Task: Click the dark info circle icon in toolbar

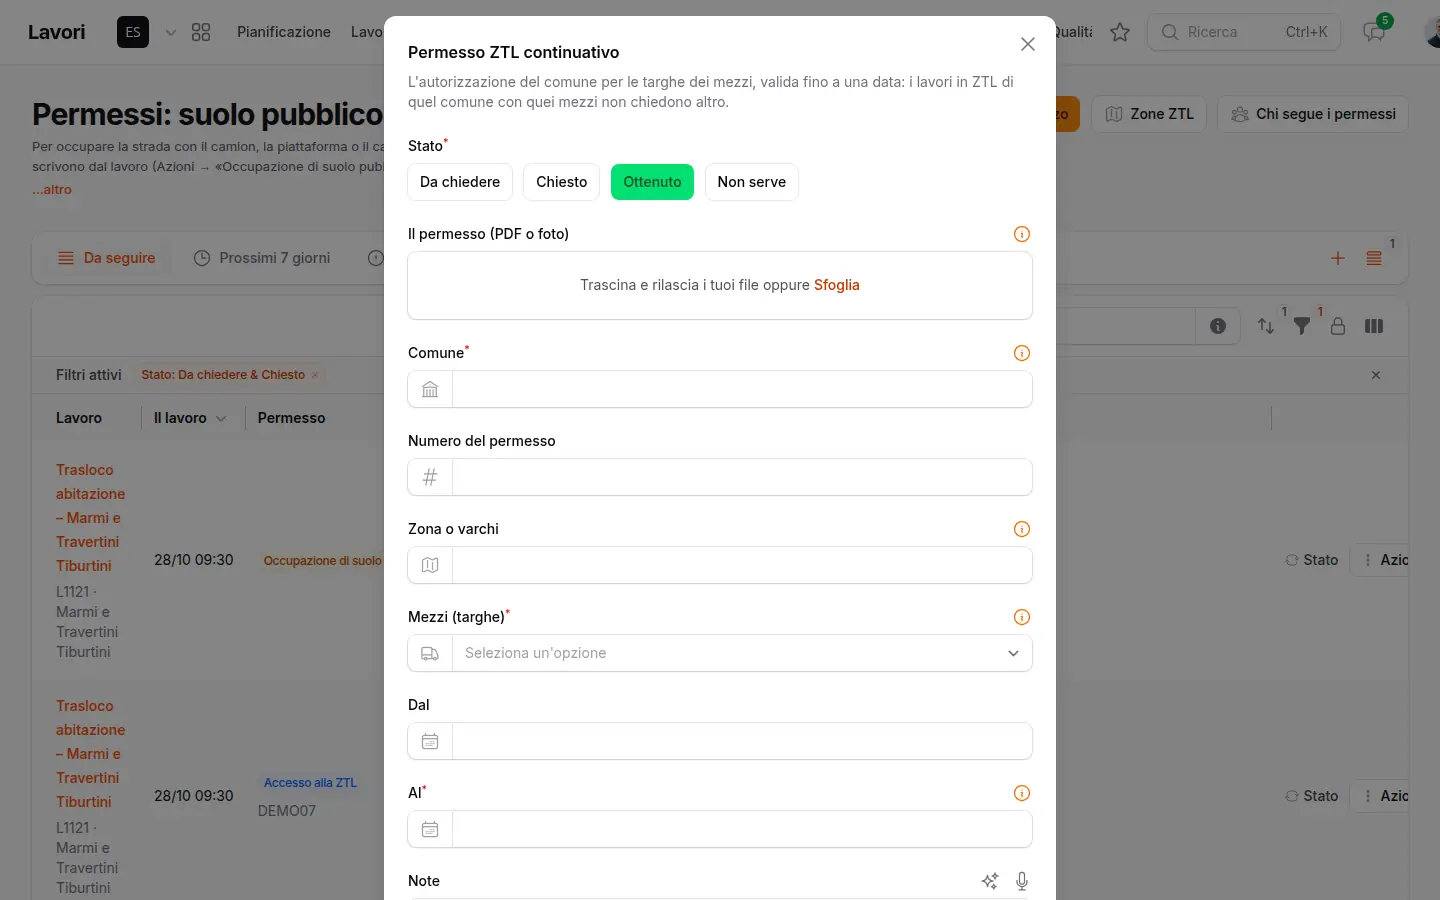Action: [x=1218, y=326]
